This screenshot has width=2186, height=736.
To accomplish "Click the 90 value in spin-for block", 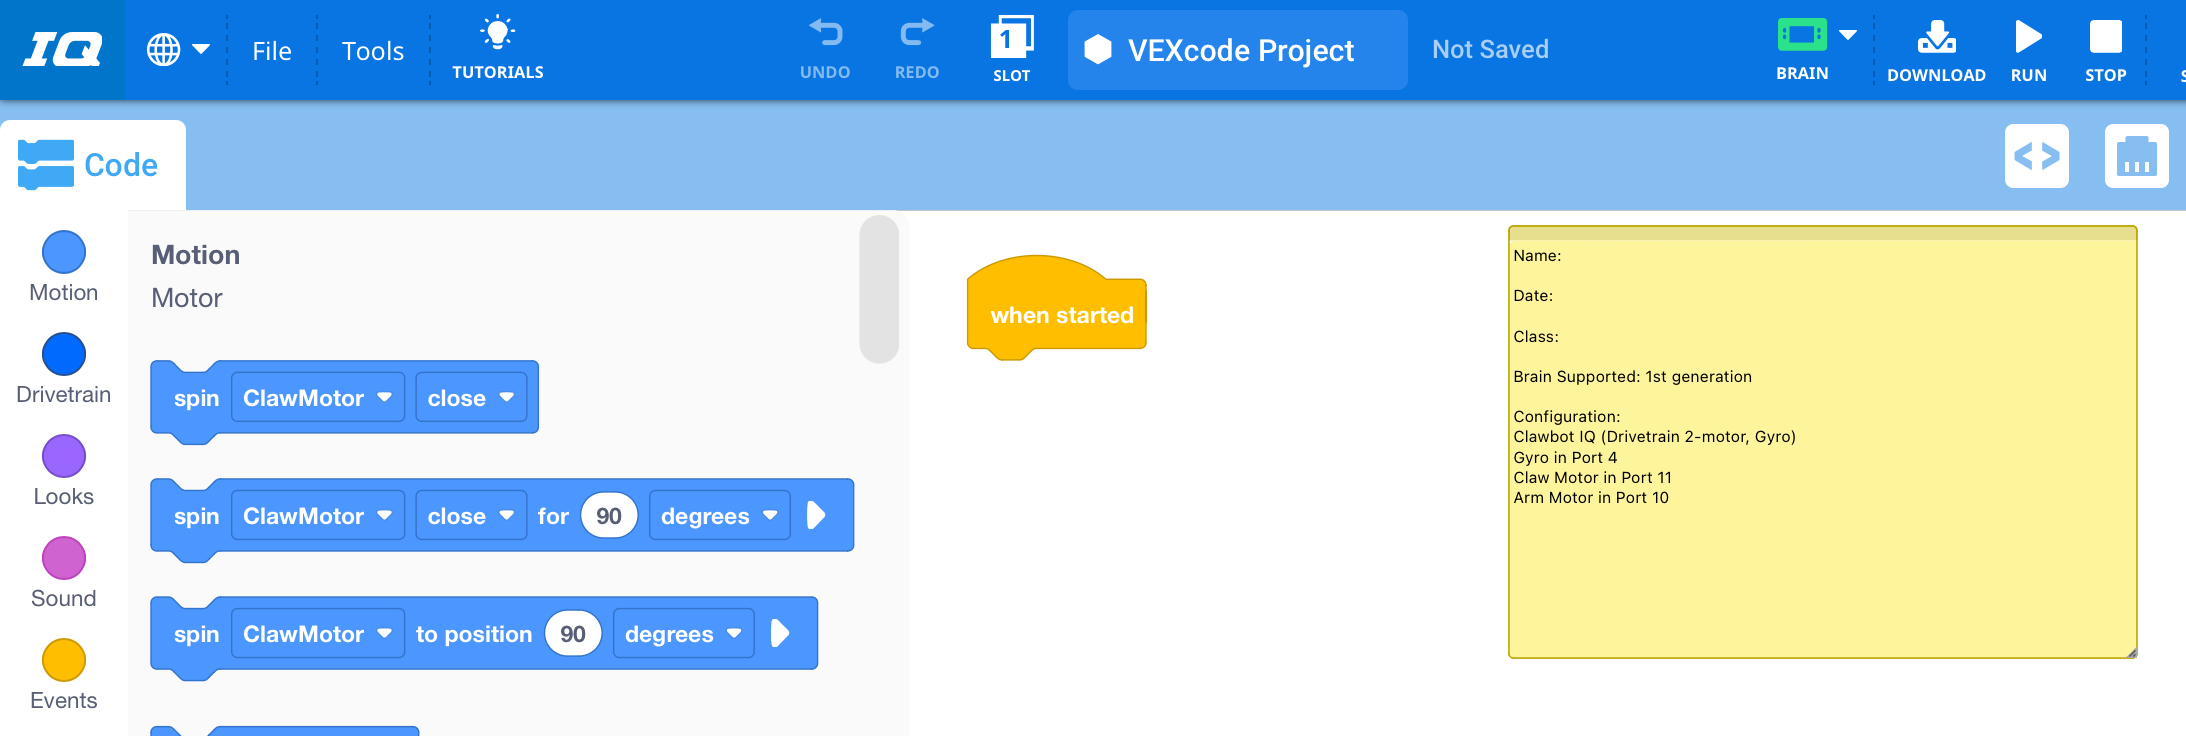I will click(x=608, y=516).
